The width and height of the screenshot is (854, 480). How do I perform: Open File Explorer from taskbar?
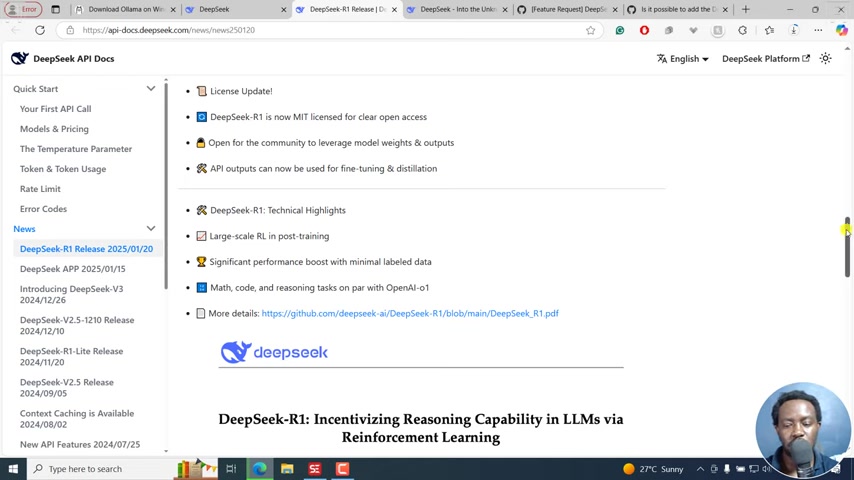click(287, 469)
